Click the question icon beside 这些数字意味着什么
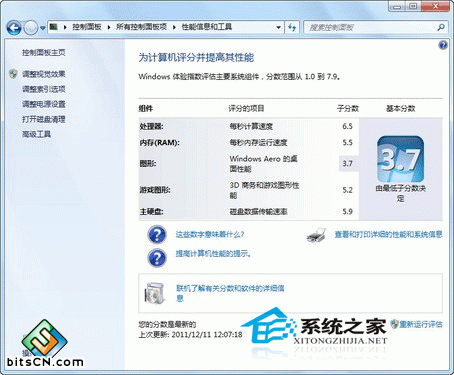The width and height of the screenshot is (454, 375). click(x=157, y=234)
